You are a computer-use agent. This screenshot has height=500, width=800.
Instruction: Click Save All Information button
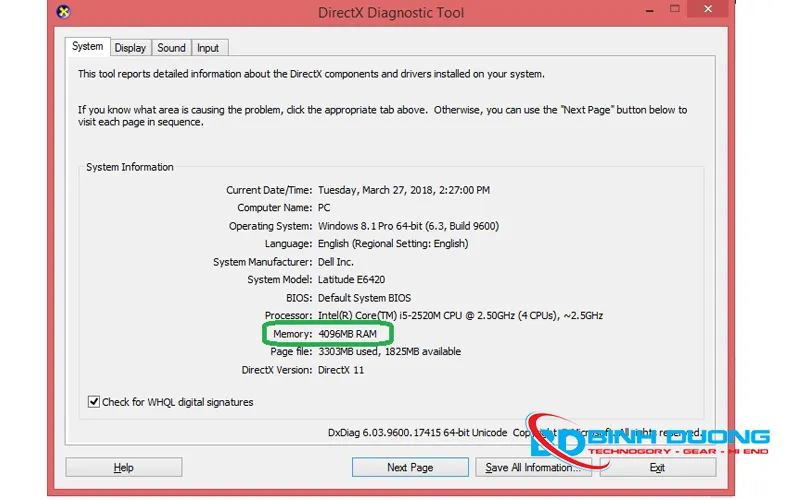click(533, 467)
